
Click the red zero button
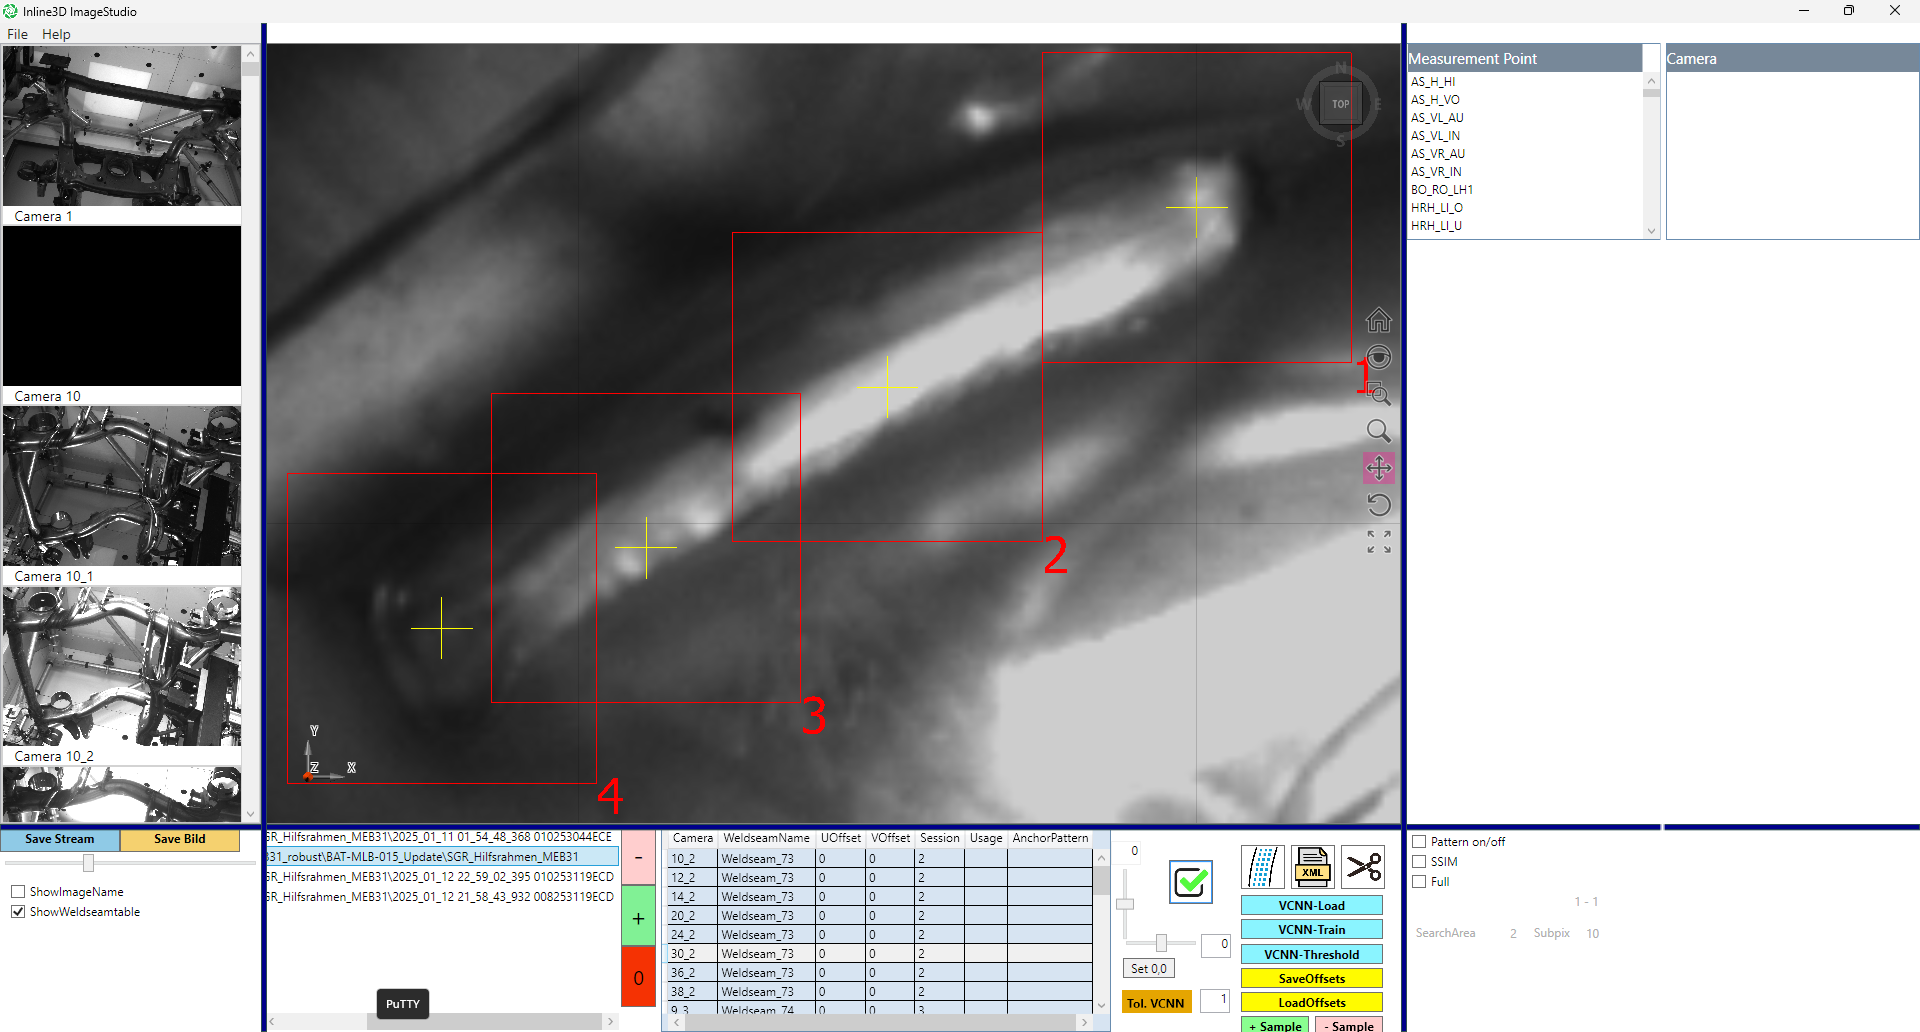pyautogui.click(x=638, y=977)
